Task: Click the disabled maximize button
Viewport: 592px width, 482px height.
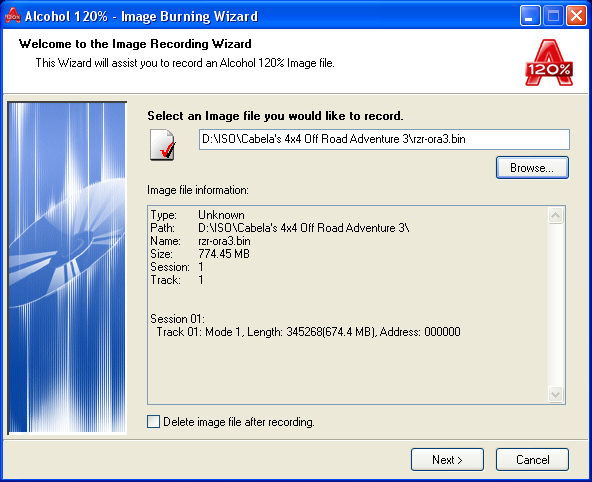Action: pyautogui.click(x=553, y=16)
